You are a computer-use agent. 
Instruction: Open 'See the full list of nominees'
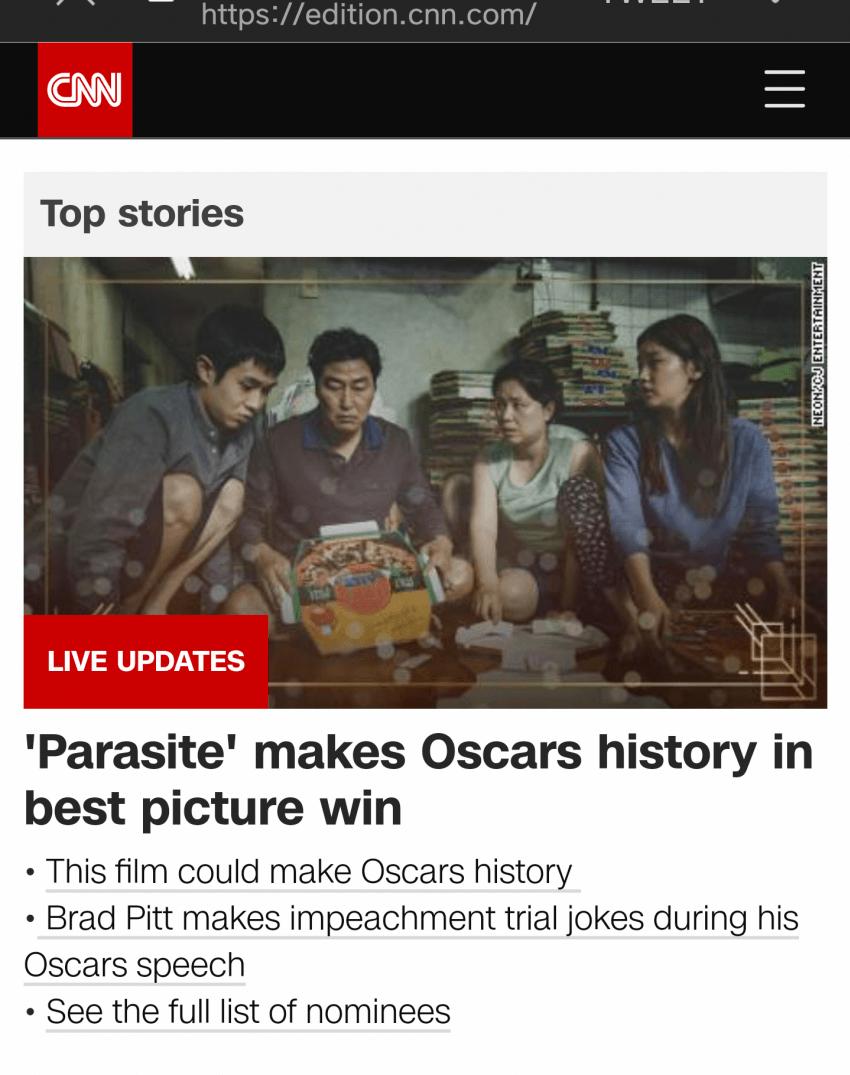[x=248, y=1012]
